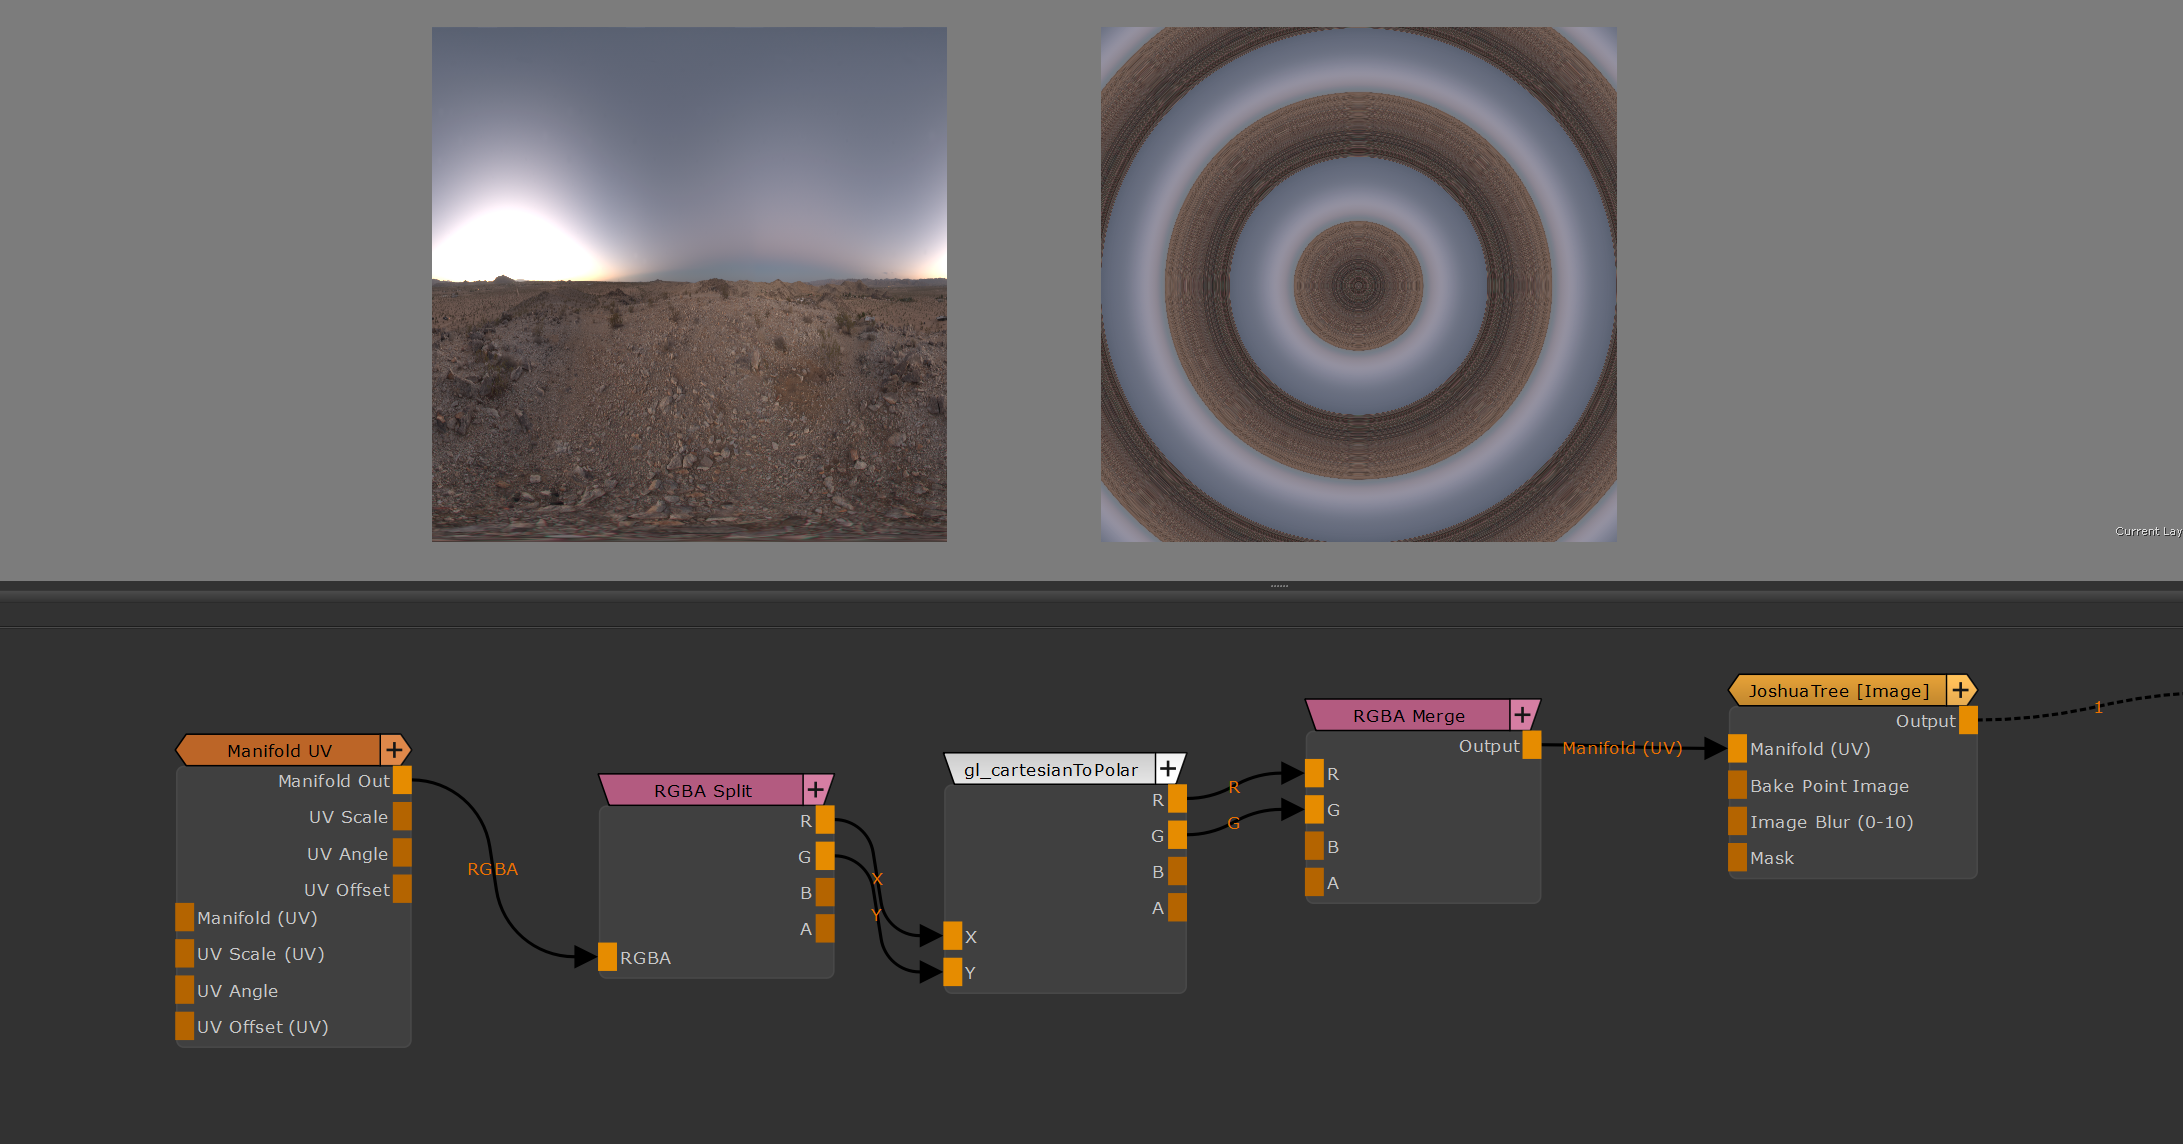Click the viewport and node graph divider handle

click(1279, 586)
